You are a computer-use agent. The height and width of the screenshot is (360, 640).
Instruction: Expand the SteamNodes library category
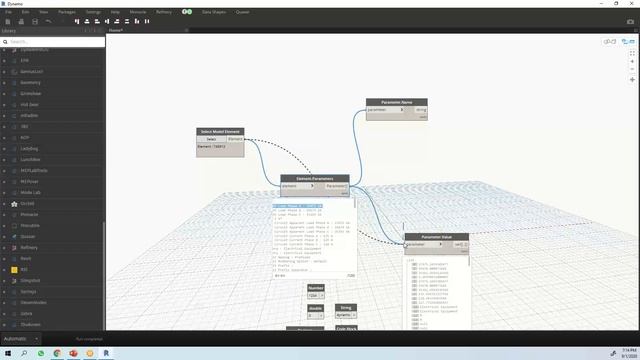pyautogui.click(x=33, y=303)
